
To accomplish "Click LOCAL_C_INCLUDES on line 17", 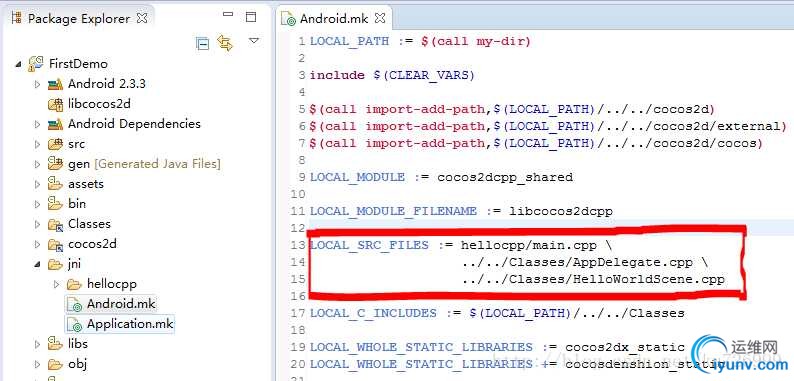I will point(373,313).
